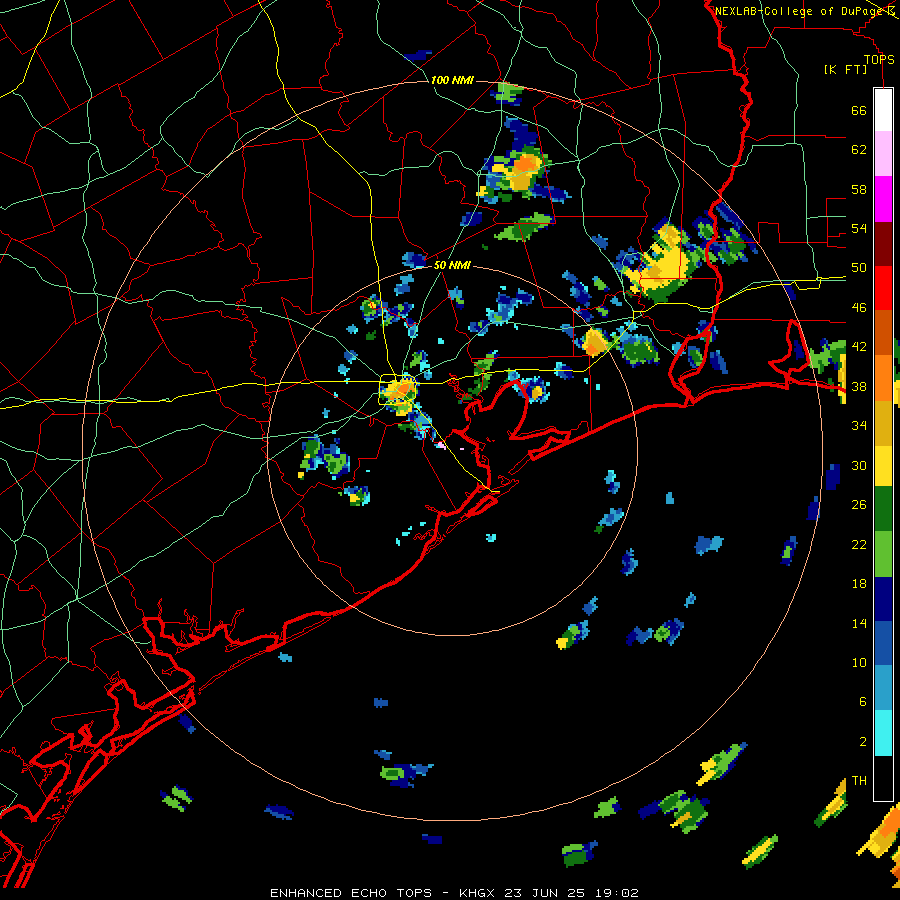Click the black TH threshold swatch
This screenshot has width=900, height=900.
point(883,778)
